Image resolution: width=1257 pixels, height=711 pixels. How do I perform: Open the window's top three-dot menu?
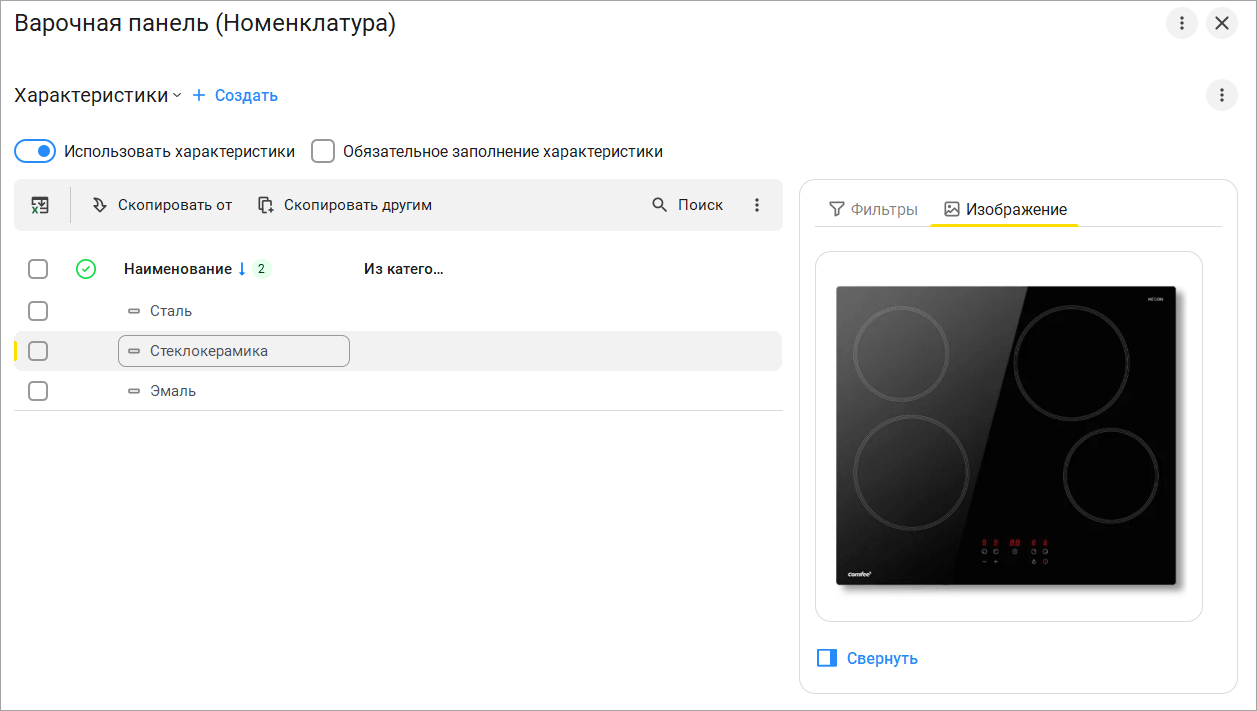[x=1182, y=23]
